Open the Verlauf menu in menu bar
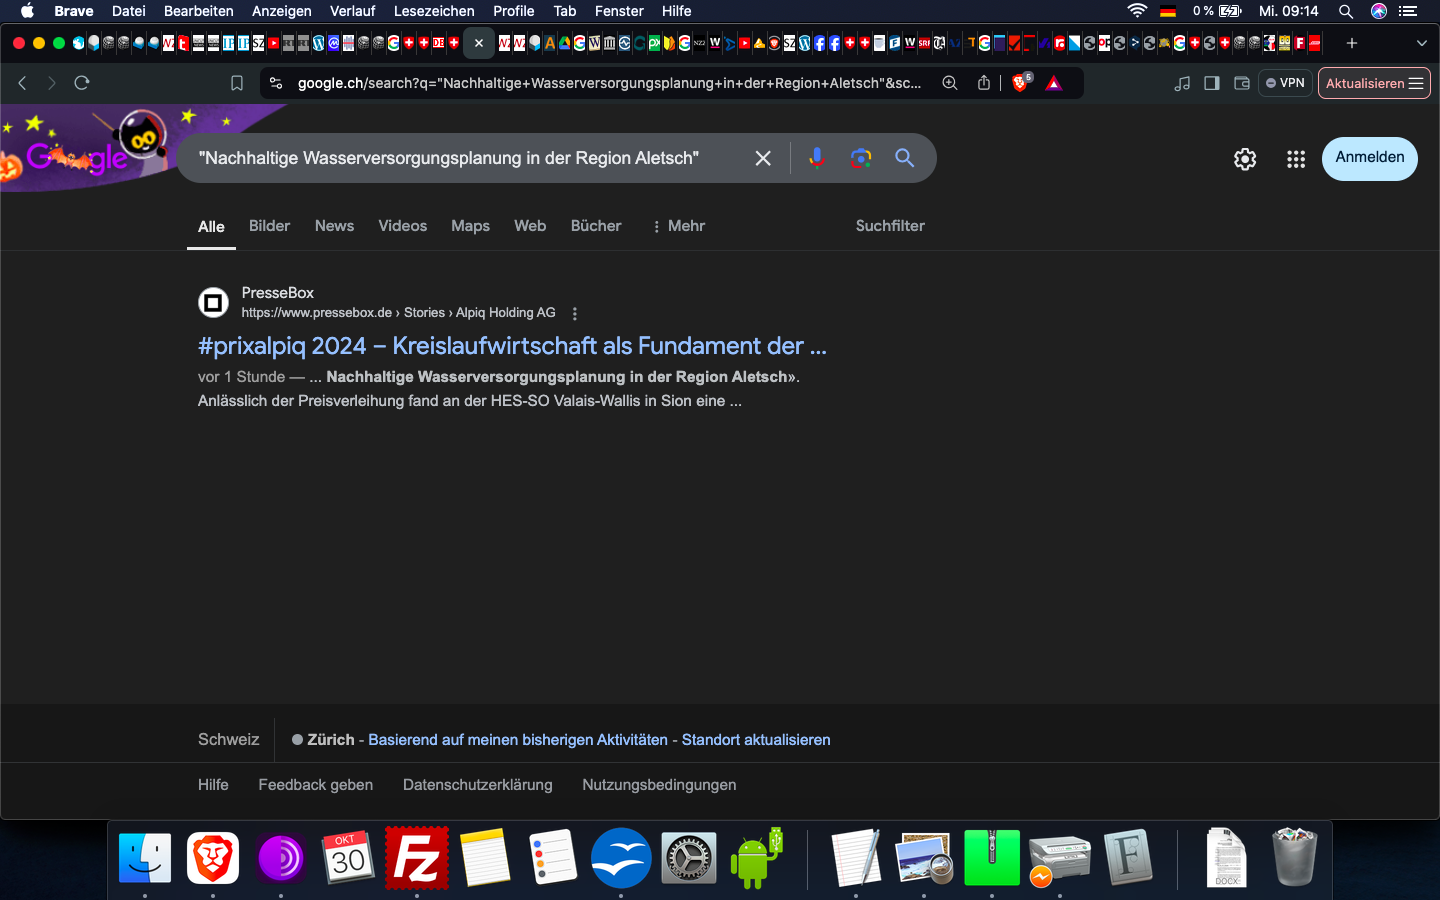The height and width of the screenshot is (900, 1440). tap(352, 11)
